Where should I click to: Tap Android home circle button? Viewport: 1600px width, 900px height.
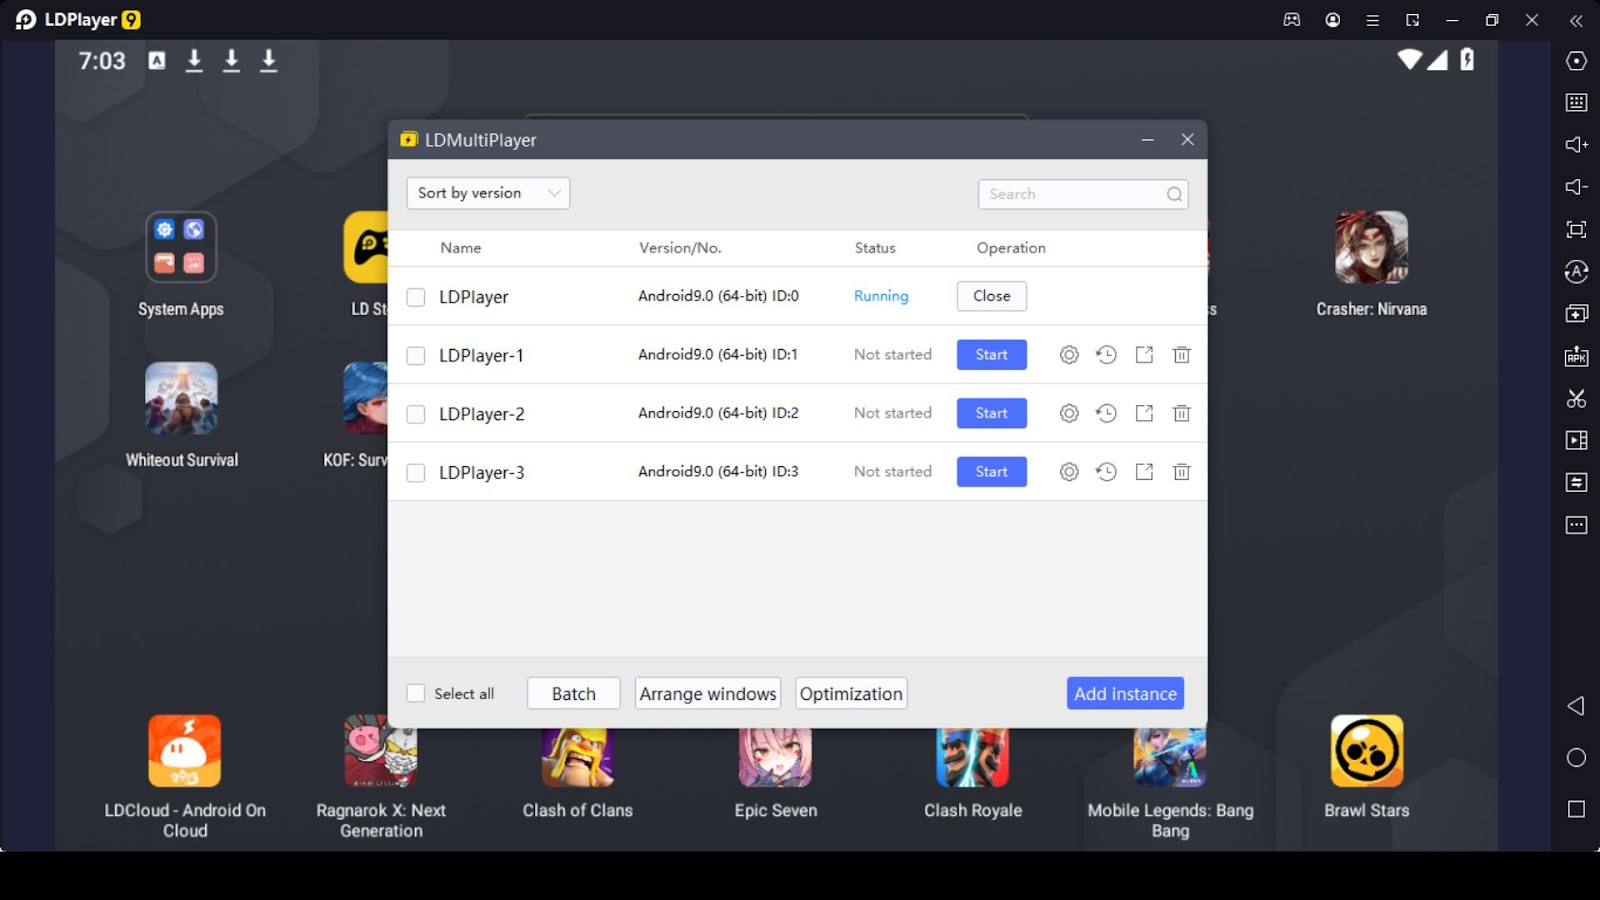click(1576, 758)
